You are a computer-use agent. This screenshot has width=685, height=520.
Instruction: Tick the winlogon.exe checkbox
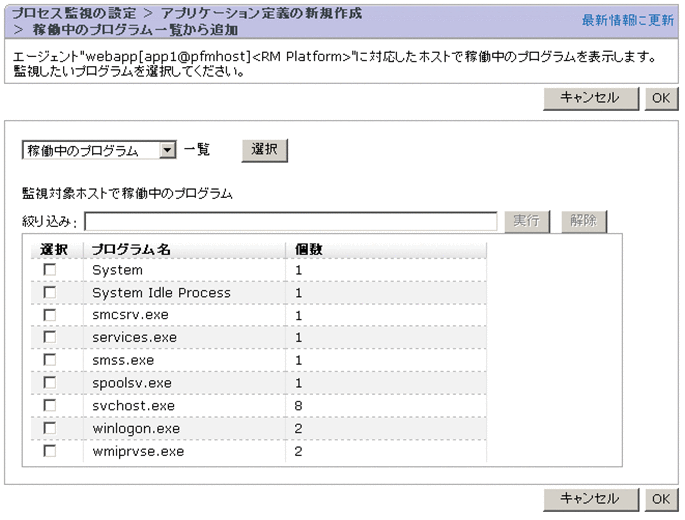coord(50,428)
